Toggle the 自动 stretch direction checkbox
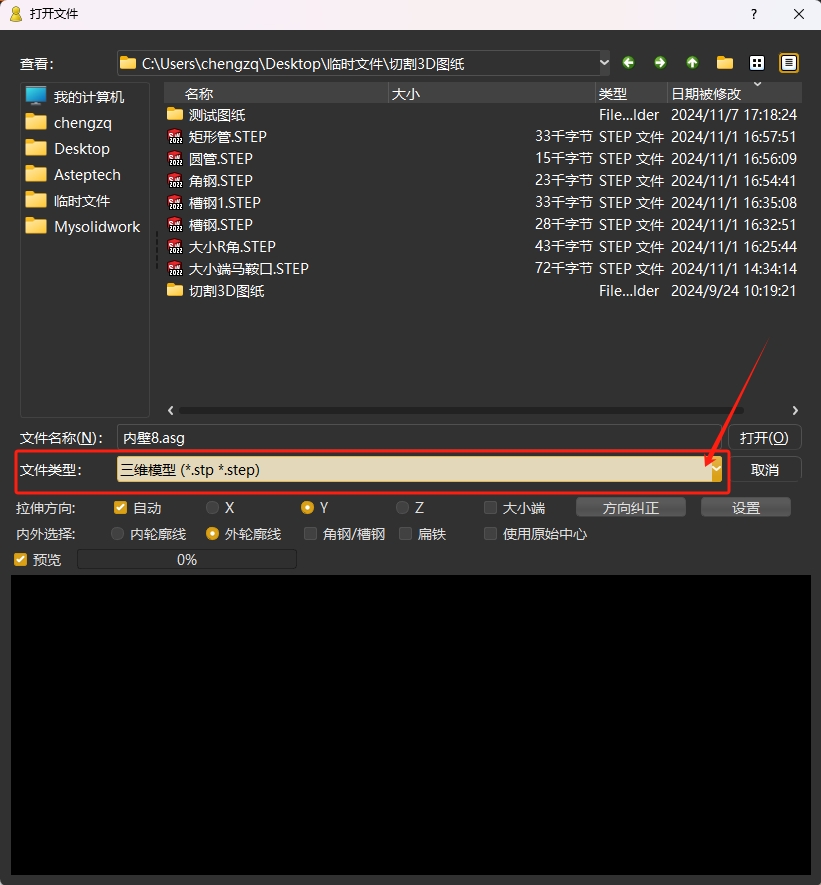This screenshot has height=885, width=821. 120,507
